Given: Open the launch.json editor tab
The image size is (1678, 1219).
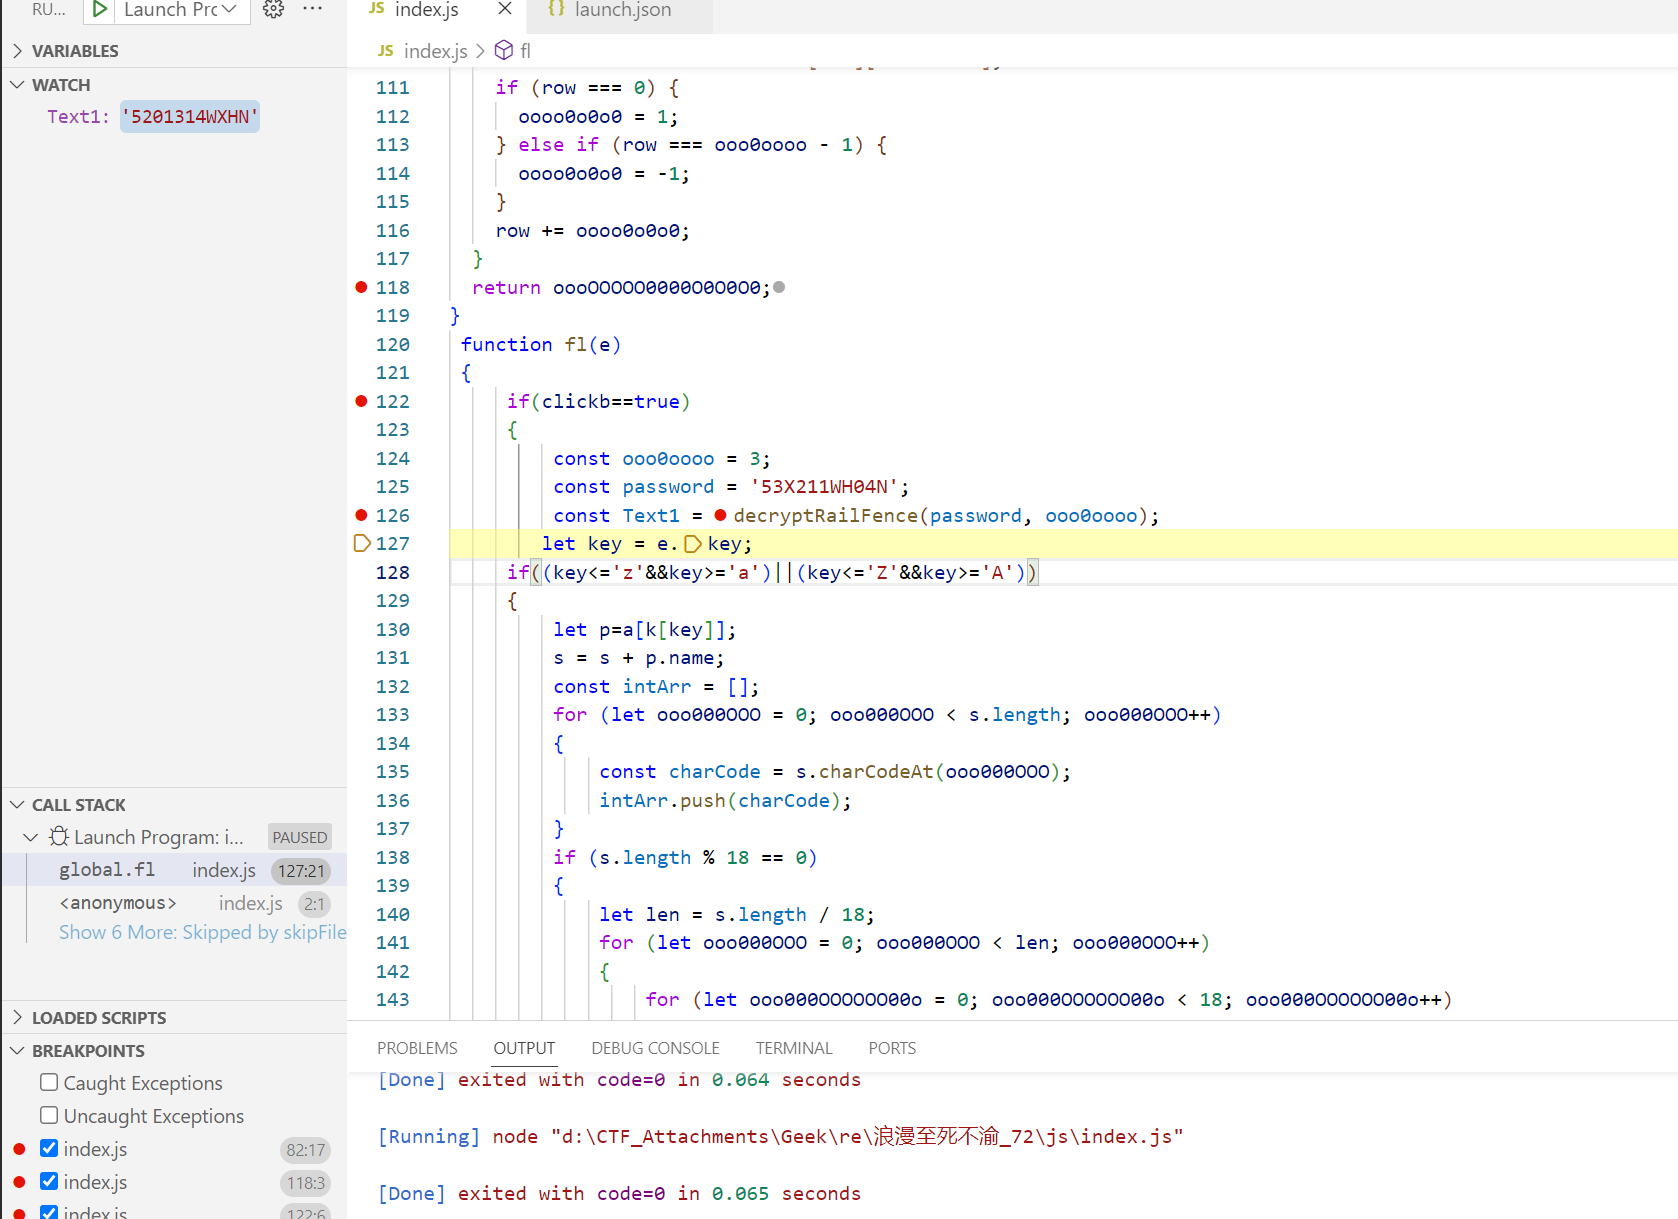Looking at the screenshot, I should click(x=621, y=10).
